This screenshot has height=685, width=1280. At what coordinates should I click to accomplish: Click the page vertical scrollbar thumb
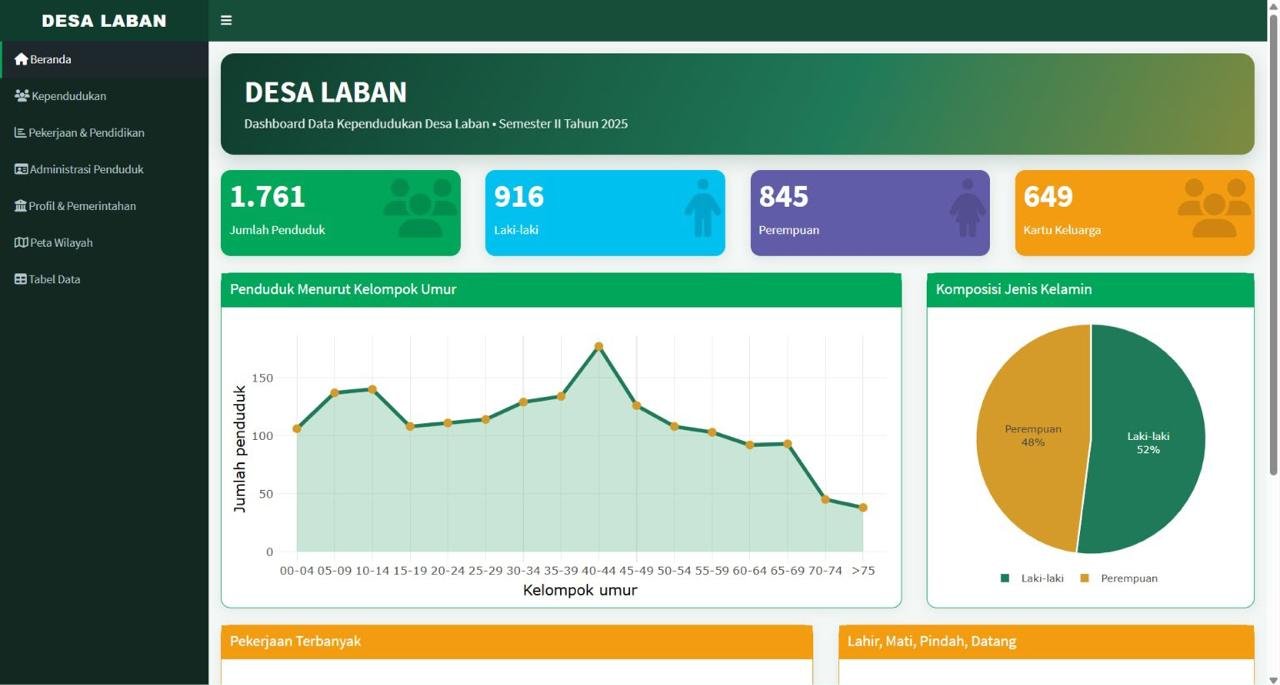1273,242
